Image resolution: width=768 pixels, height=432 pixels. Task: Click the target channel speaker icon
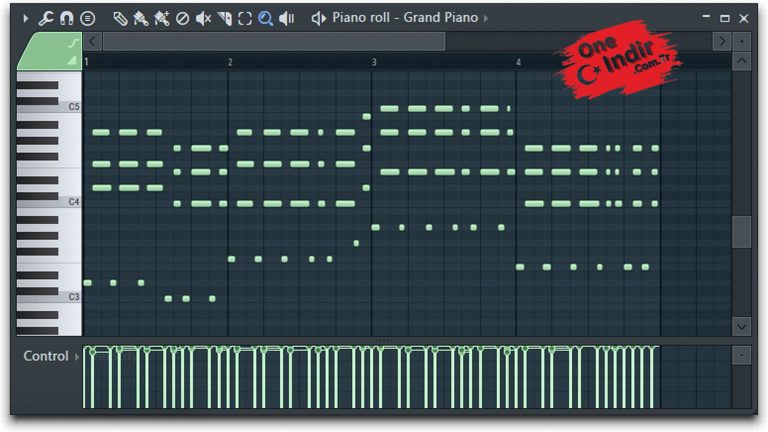coord(319,19)
